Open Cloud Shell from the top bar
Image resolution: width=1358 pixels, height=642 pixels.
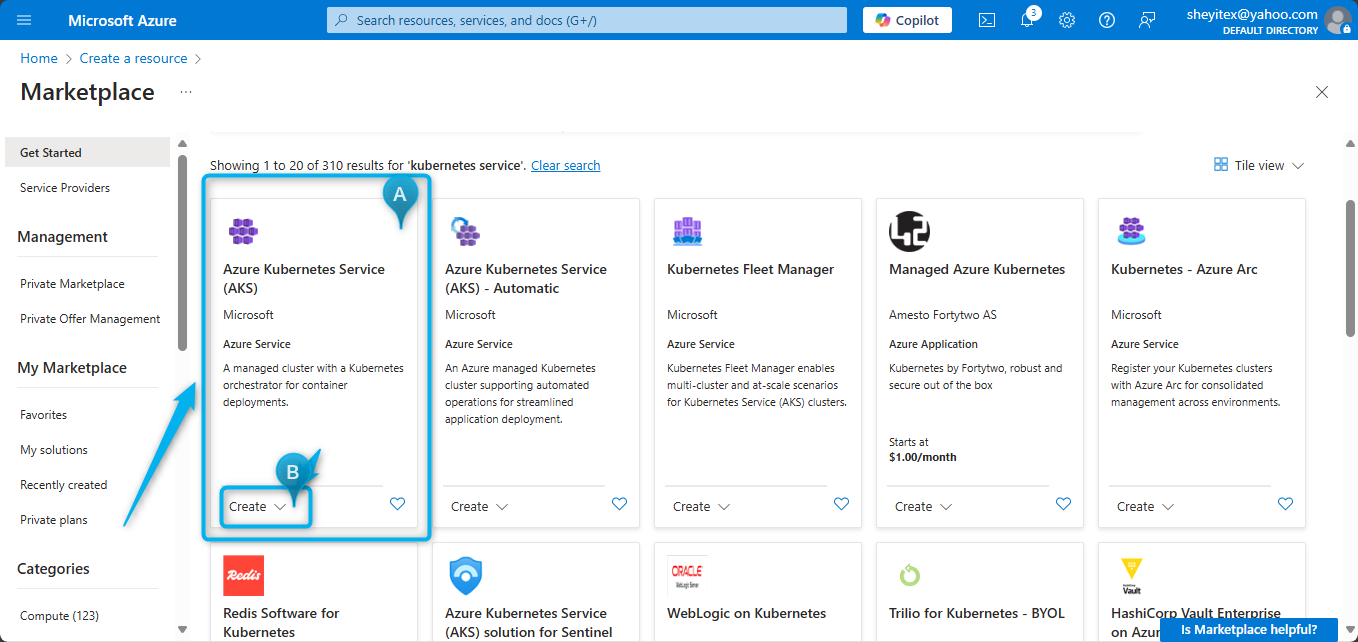[x=987, y=20]
